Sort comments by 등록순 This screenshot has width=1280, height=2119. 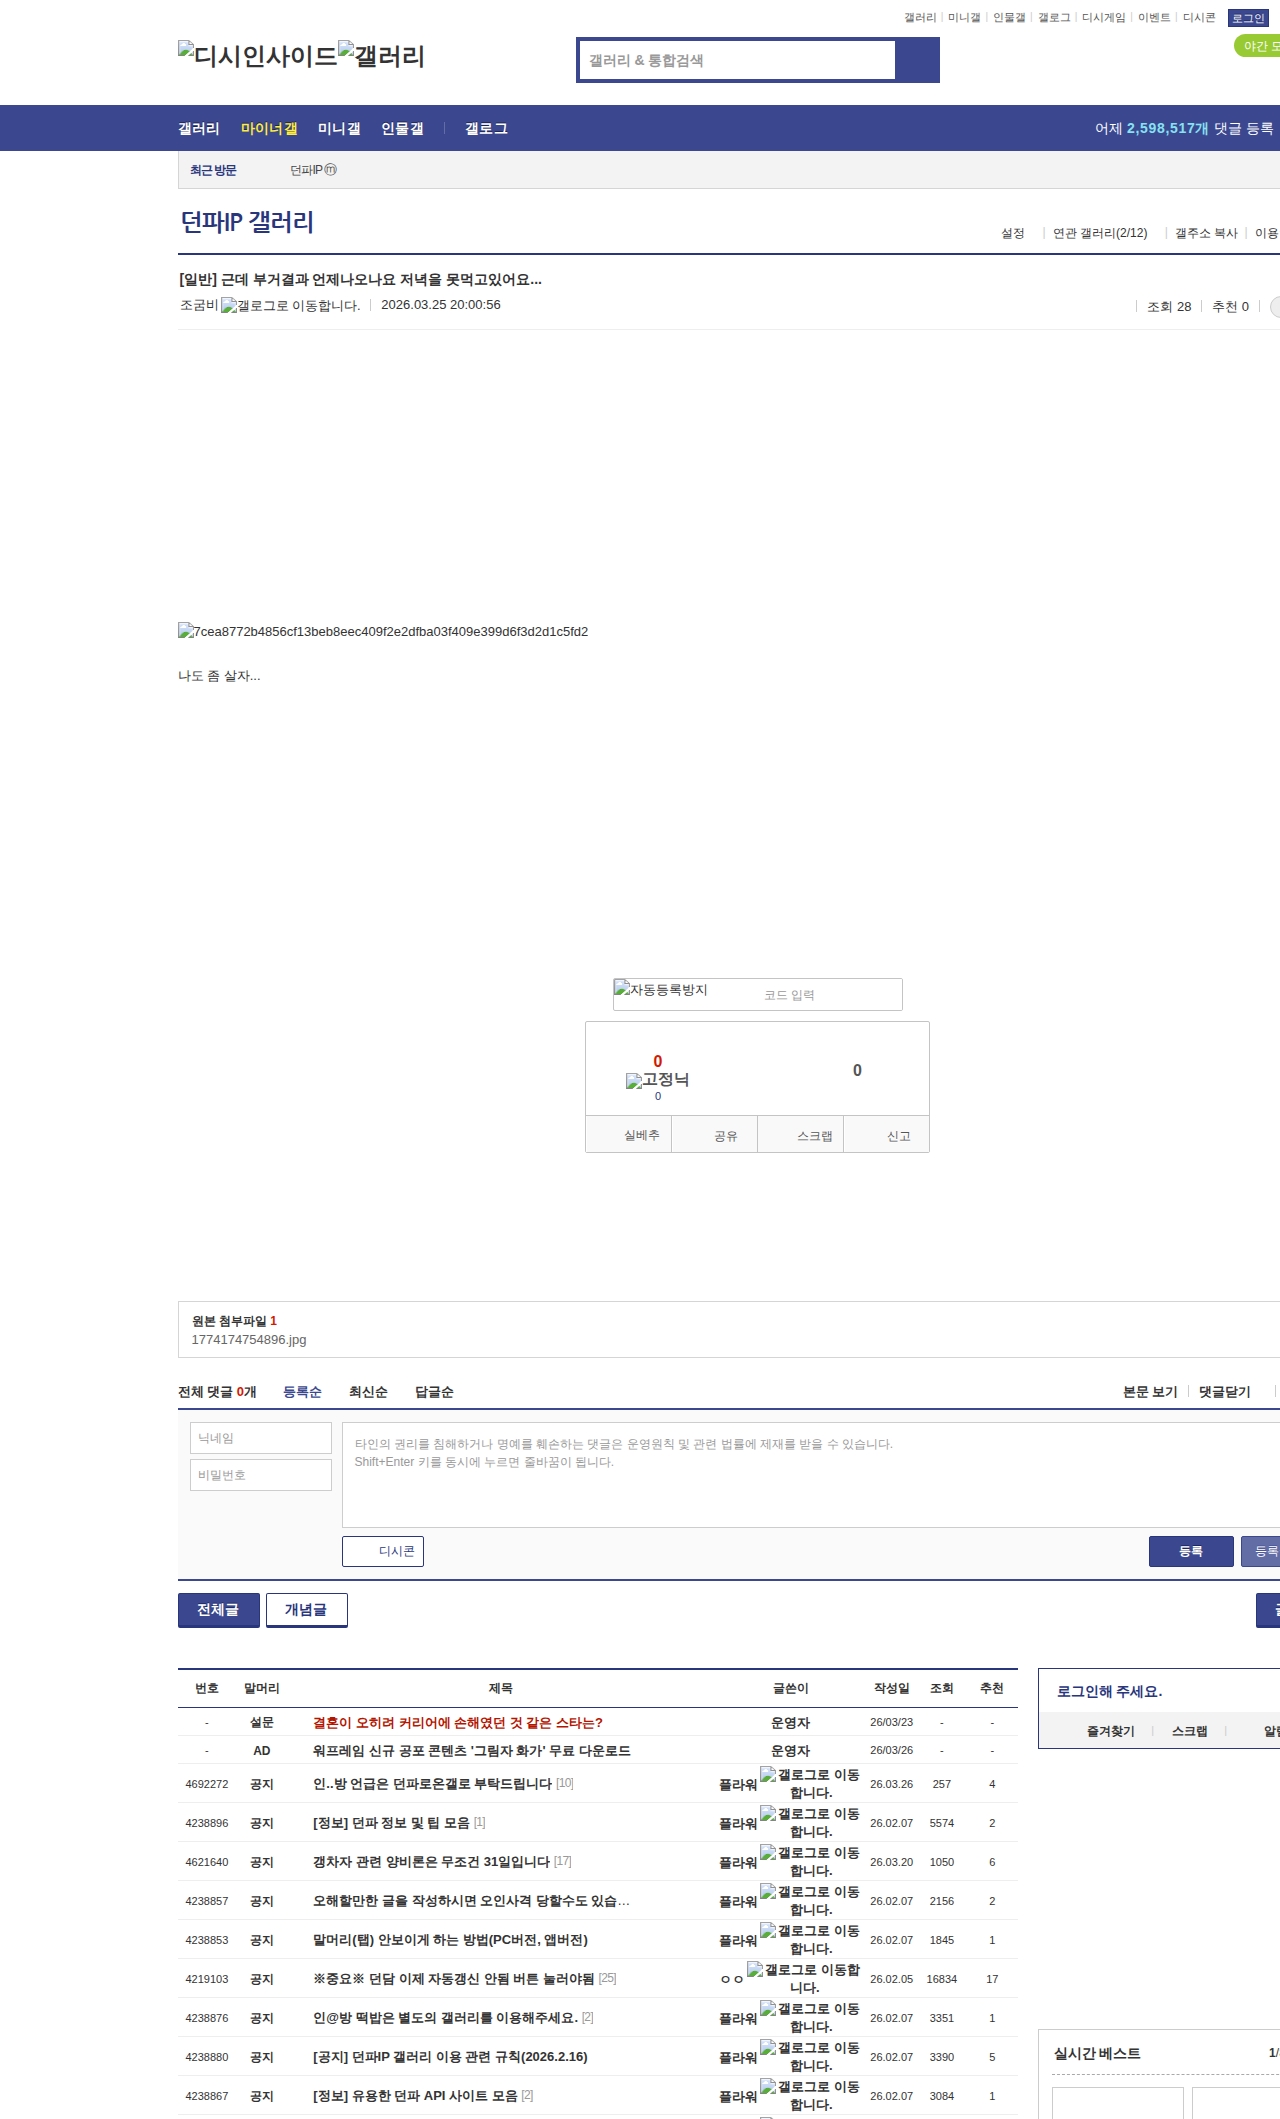coord(302,1392)
